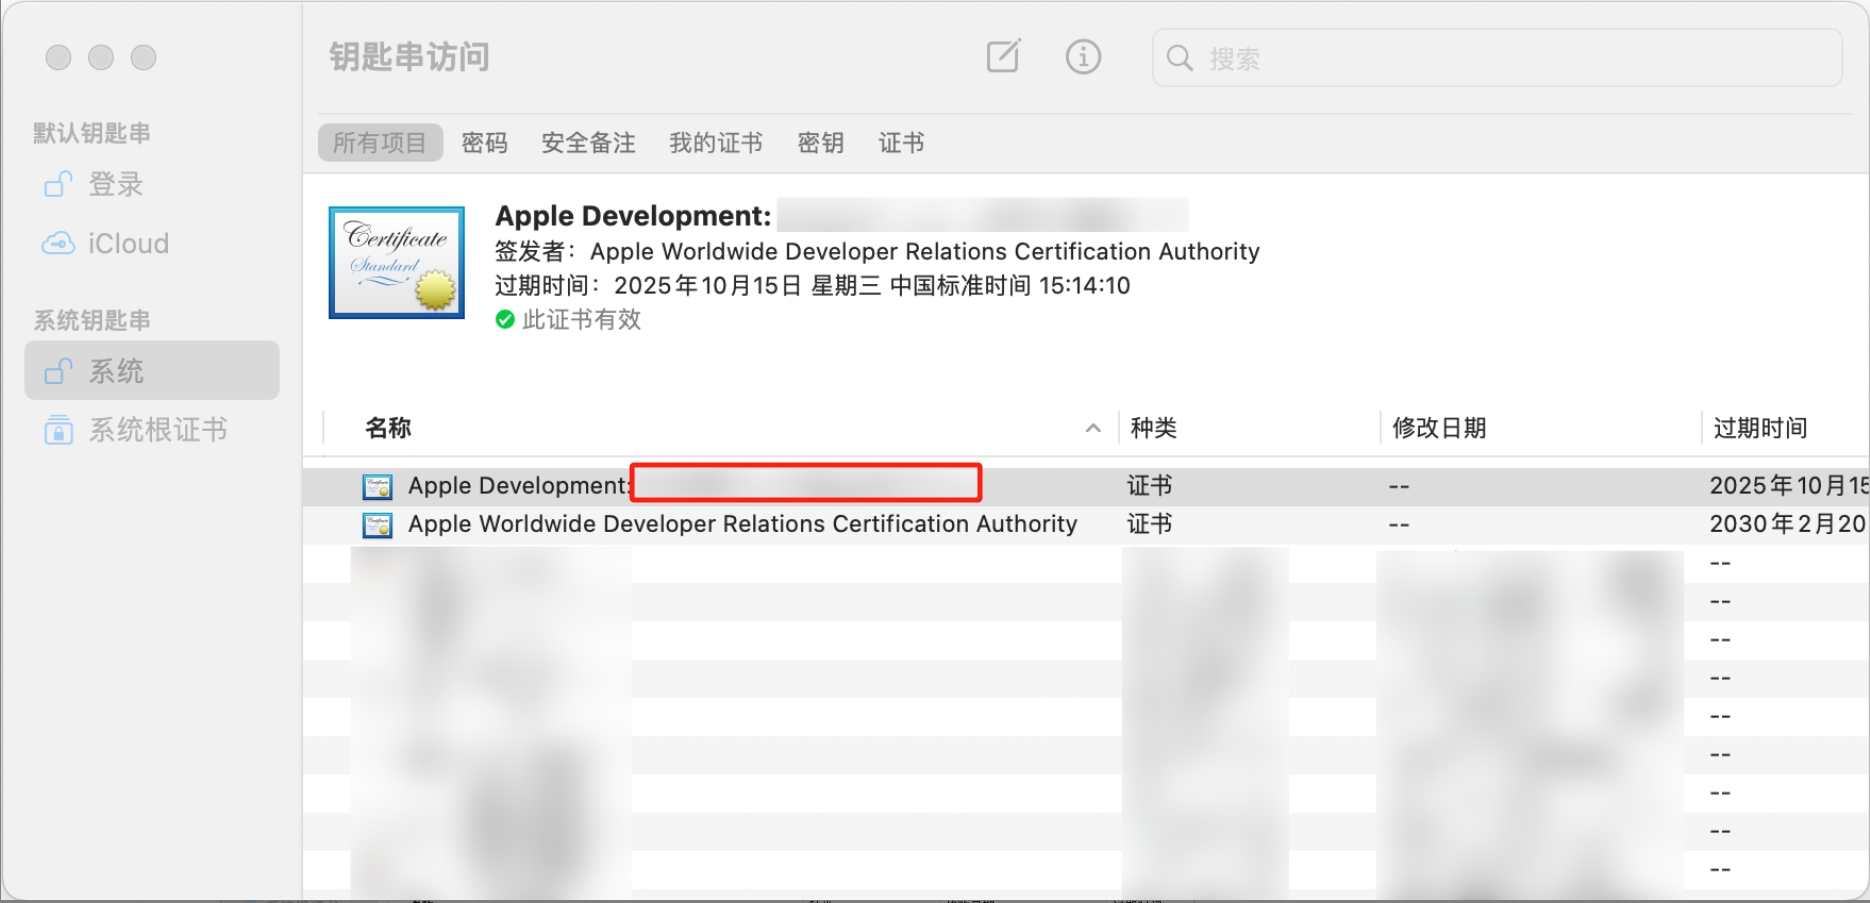The height and width of the screenshot is (903, 1870).
Task: Click the 系统钥匙串 sidebar section header
Action: tap(92, 320)
